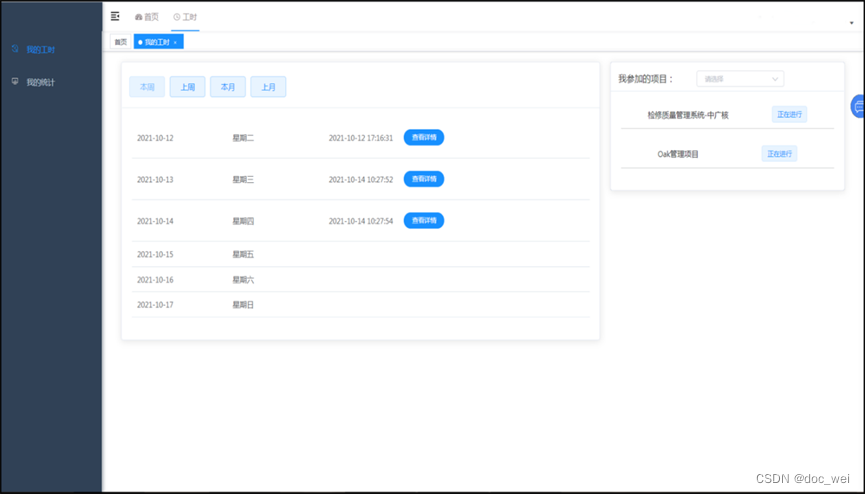This screenshot has width=865, height=494.
Task: Click the timestamp 2021-10-12 17:16:31
Action: click(361, 138)
